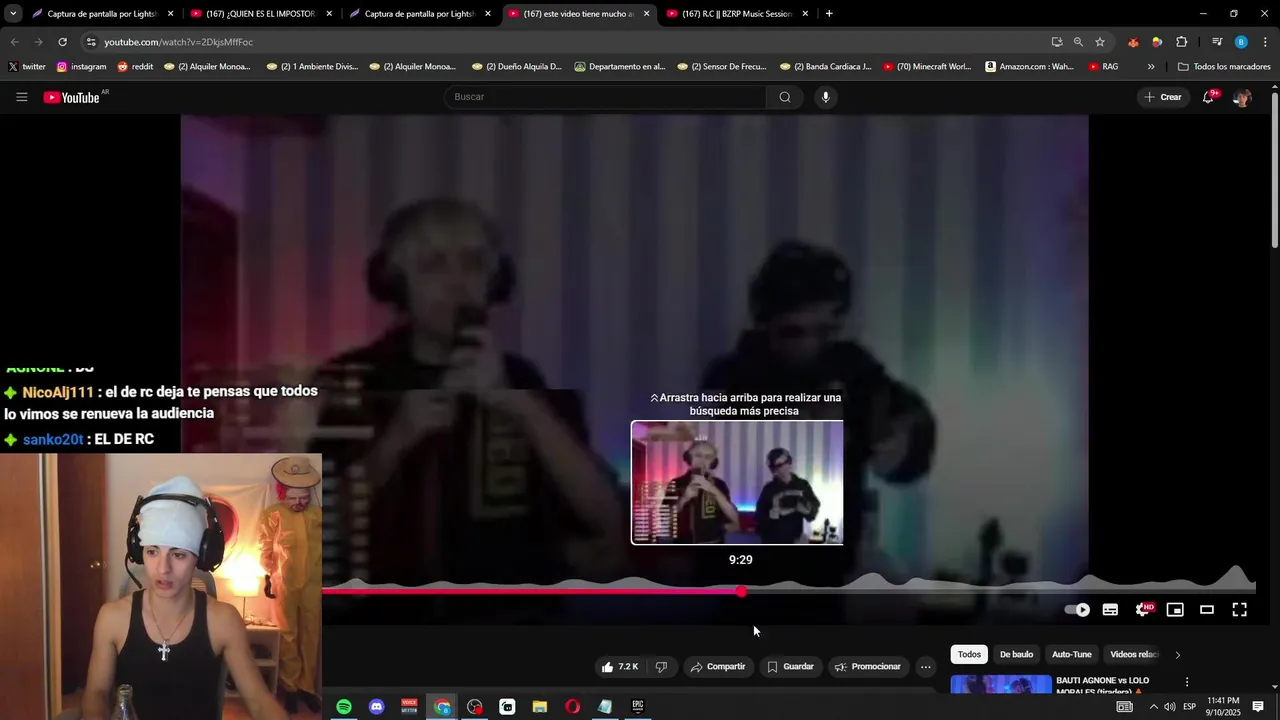This screenshot has width=1280, height=720.
Task: Open File Explorer from the taskbar
Action: [x=540, y=707]
